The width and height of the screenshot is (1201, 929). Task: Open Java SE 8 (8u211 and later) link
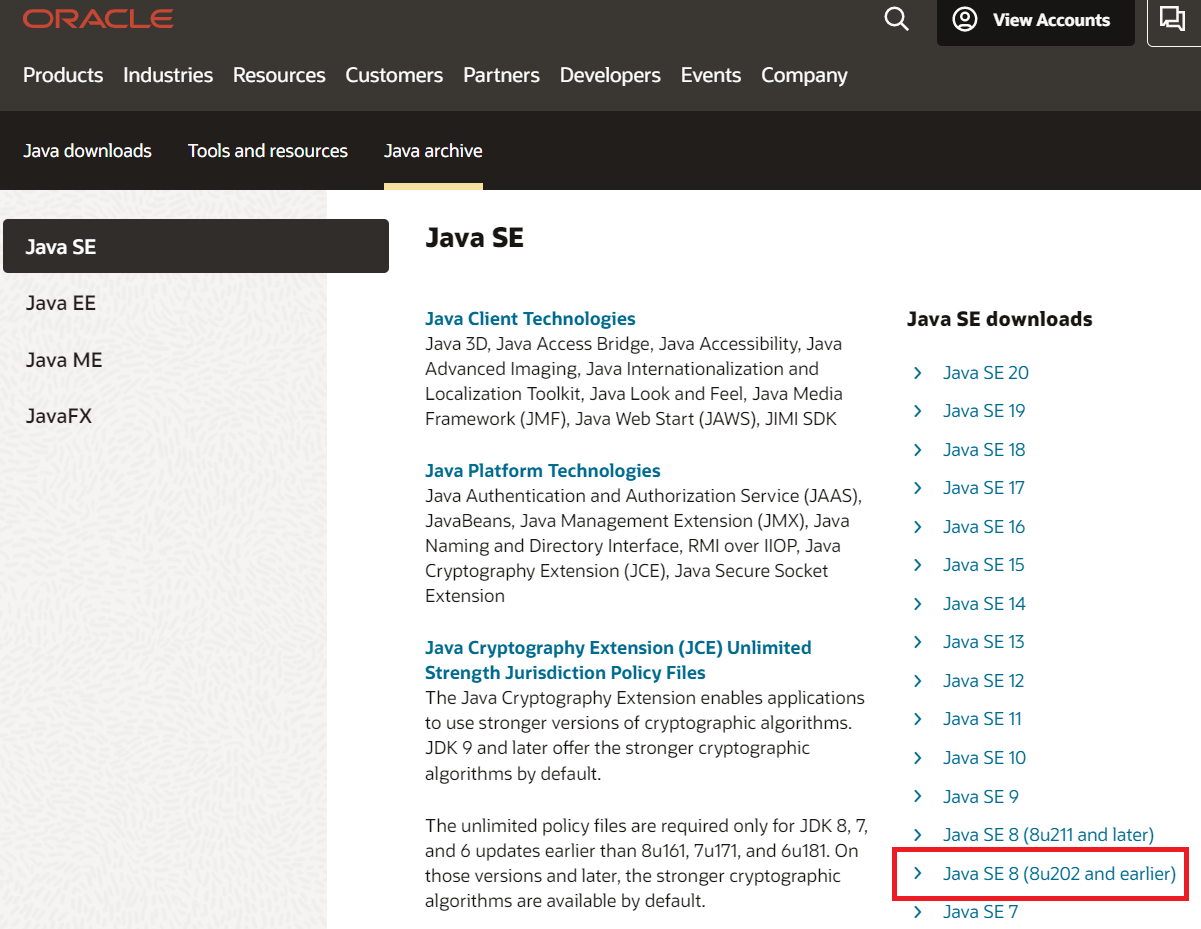[1048, 835]
